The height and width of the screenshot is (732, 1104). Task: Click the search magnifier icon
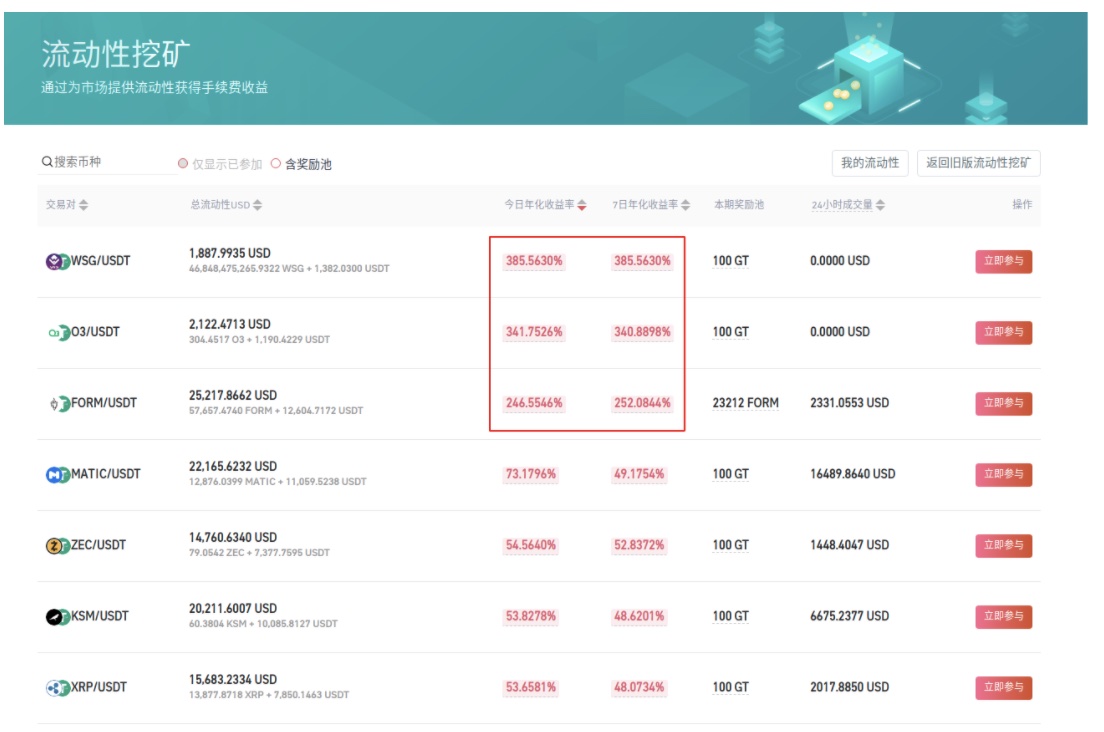point(46,162)
